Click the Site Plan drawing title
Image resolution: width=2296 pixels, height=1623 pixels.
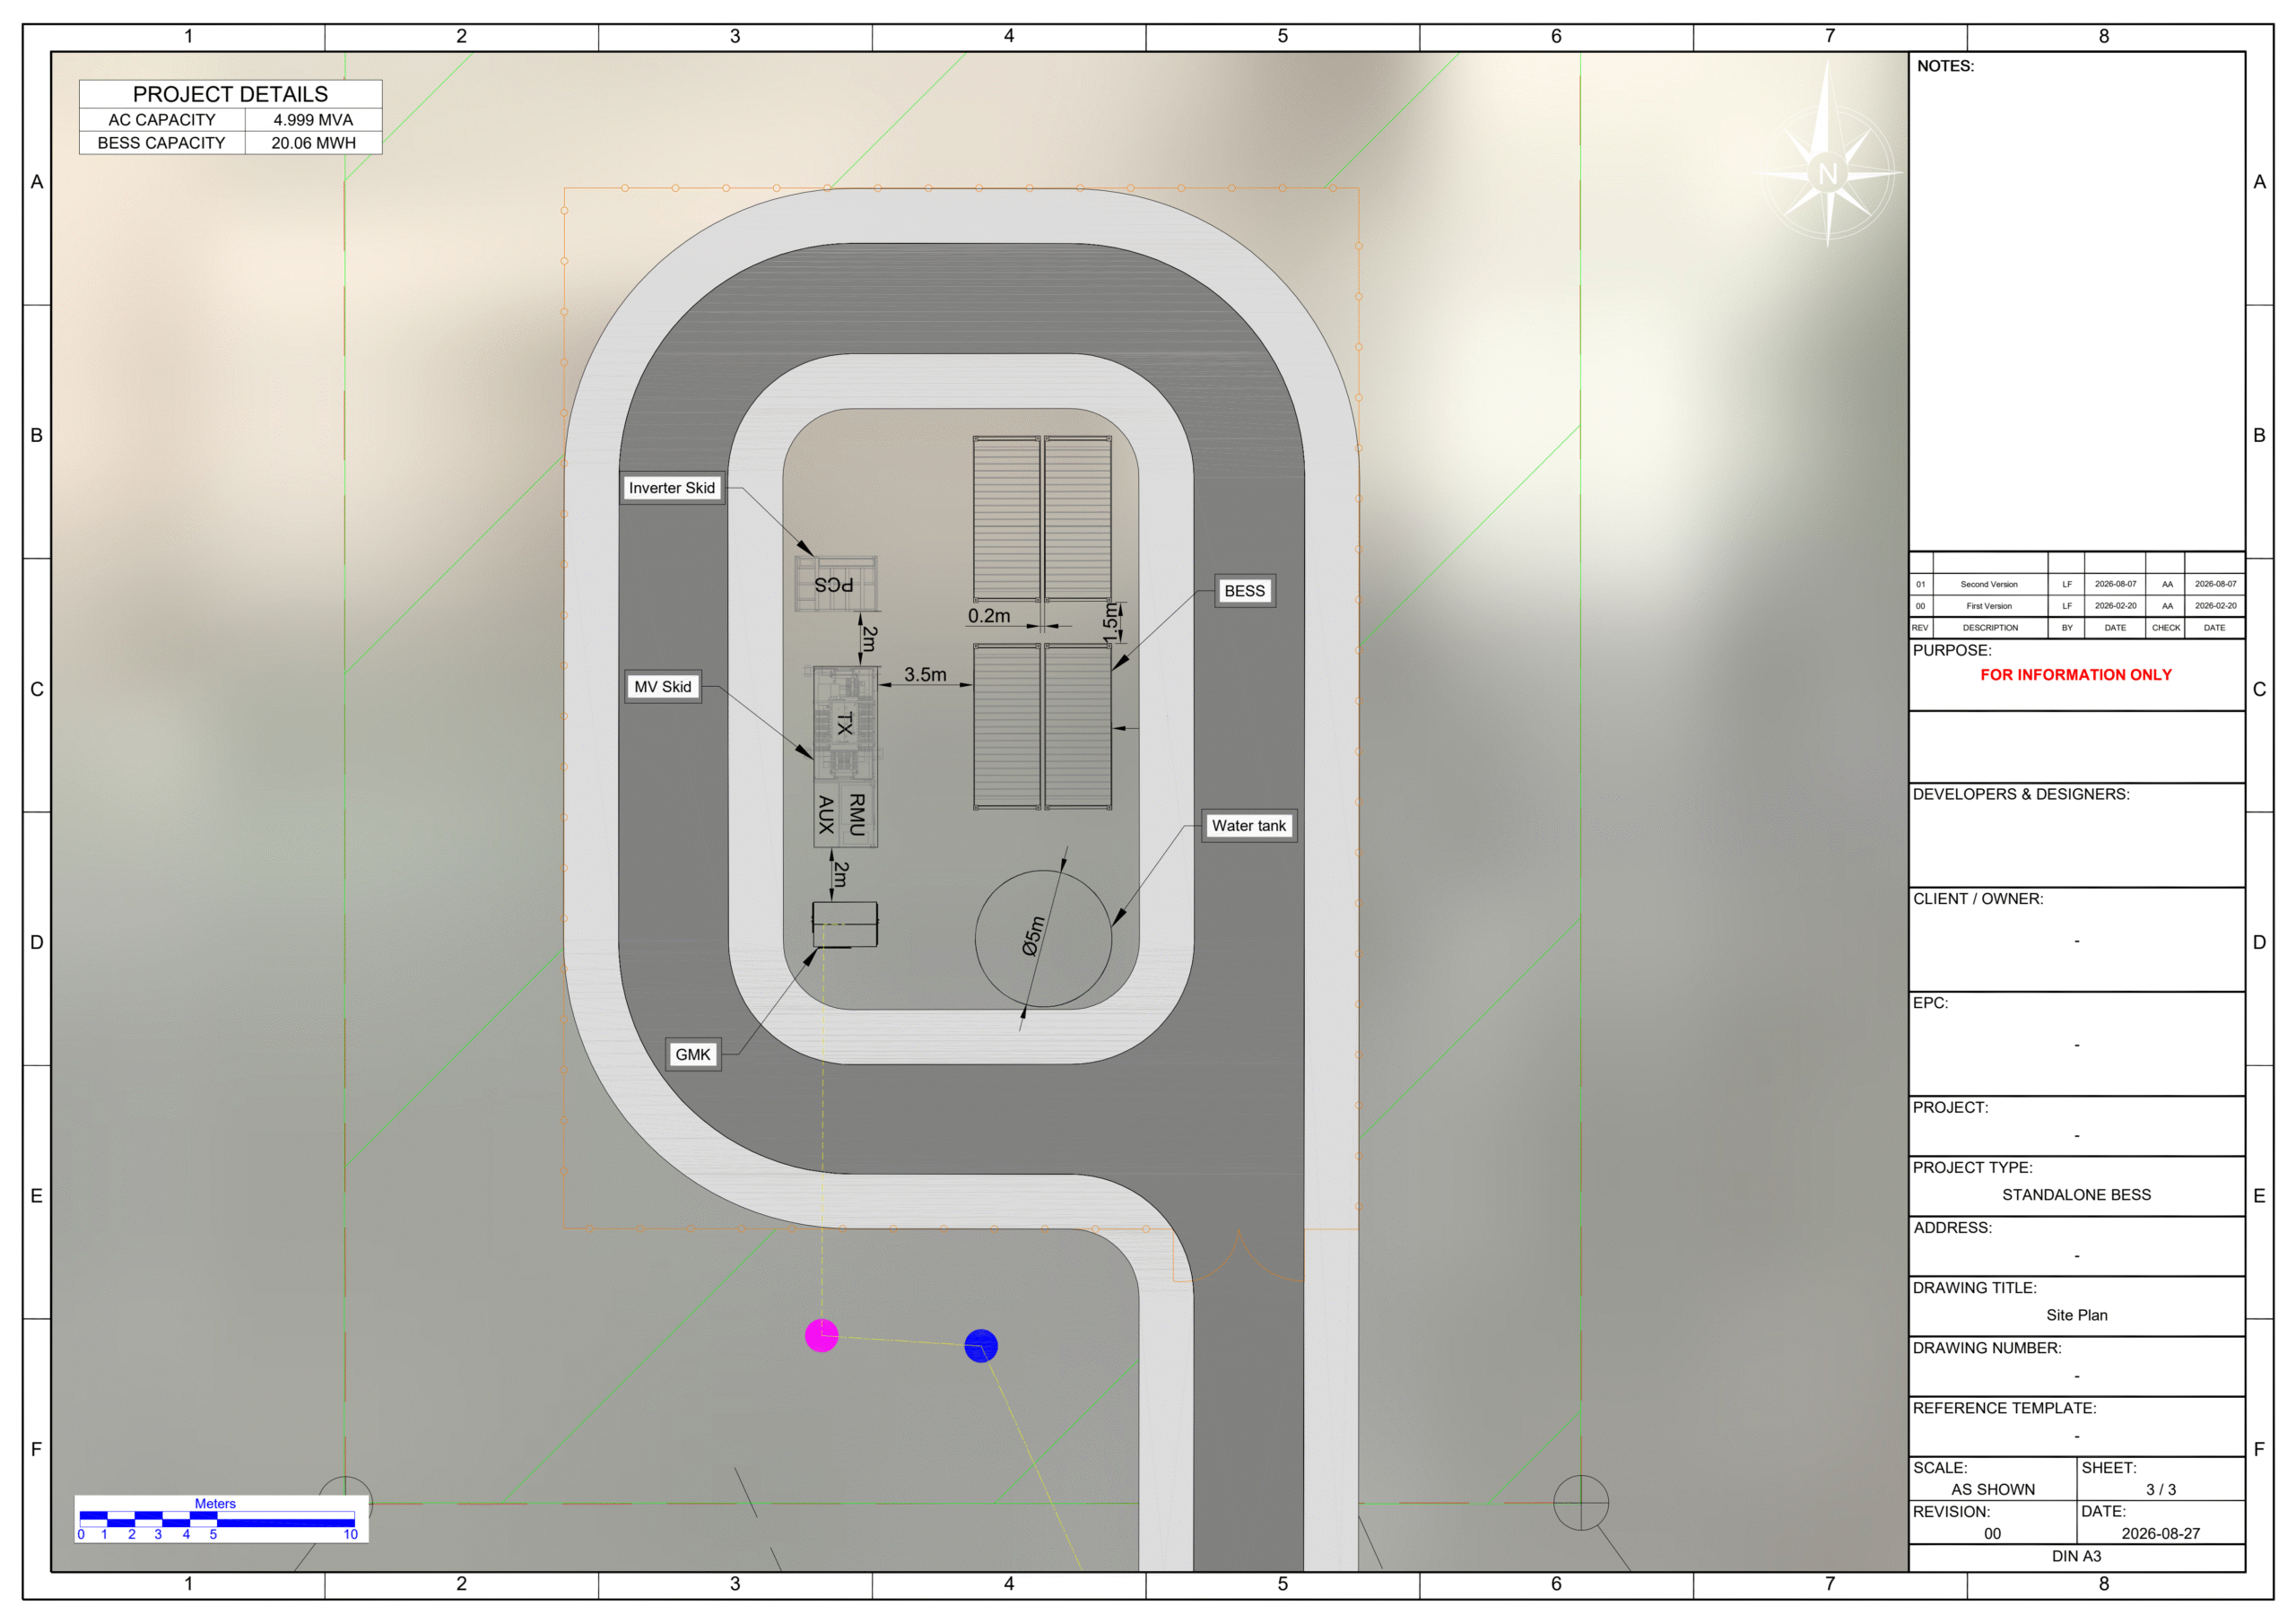point(2076,1315)
